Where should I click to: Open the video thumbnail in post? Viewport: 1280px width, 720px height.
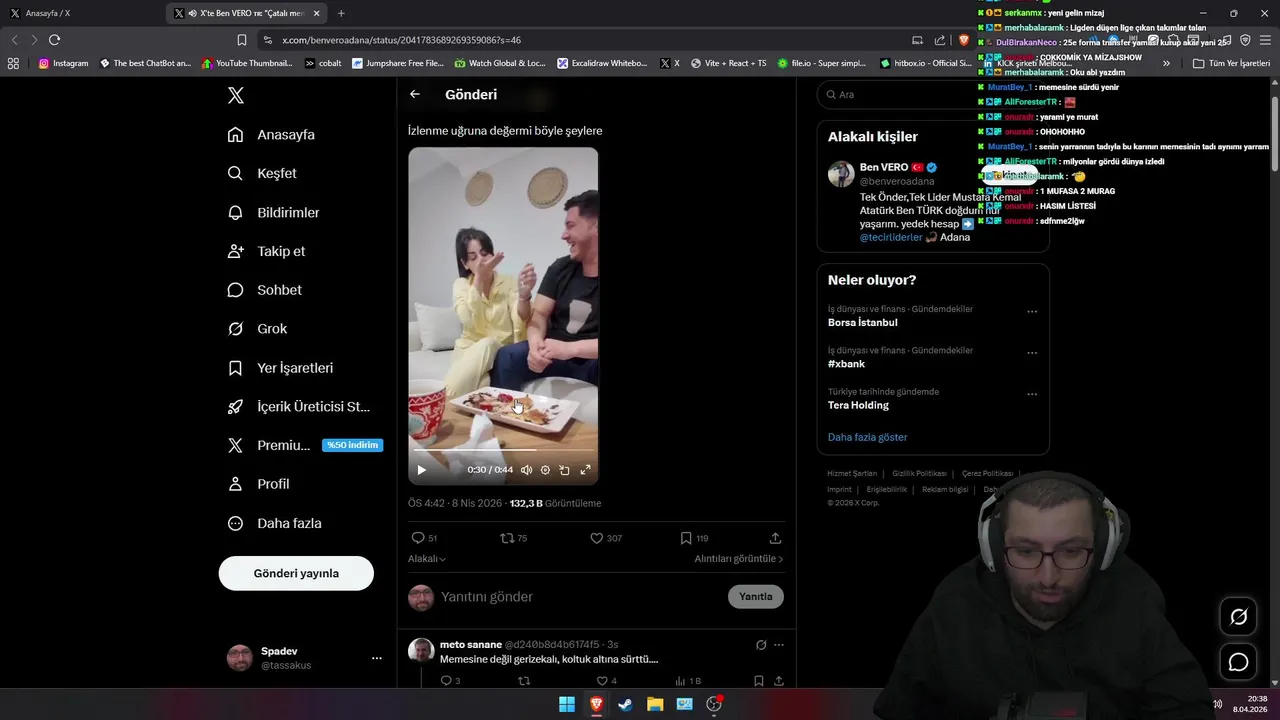point(503,316)
